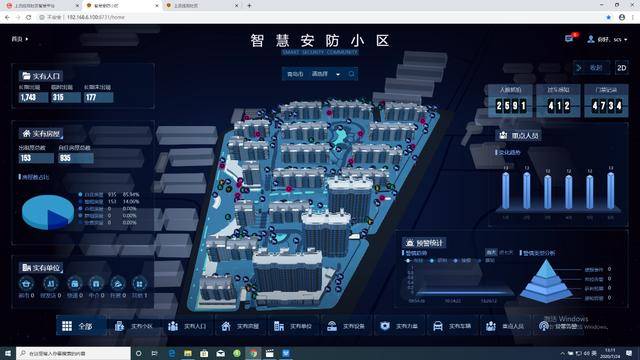Viewport: 640px width, 360px height.
Task: Toggle second series in alarm trend legend
Action: point(439,260)
